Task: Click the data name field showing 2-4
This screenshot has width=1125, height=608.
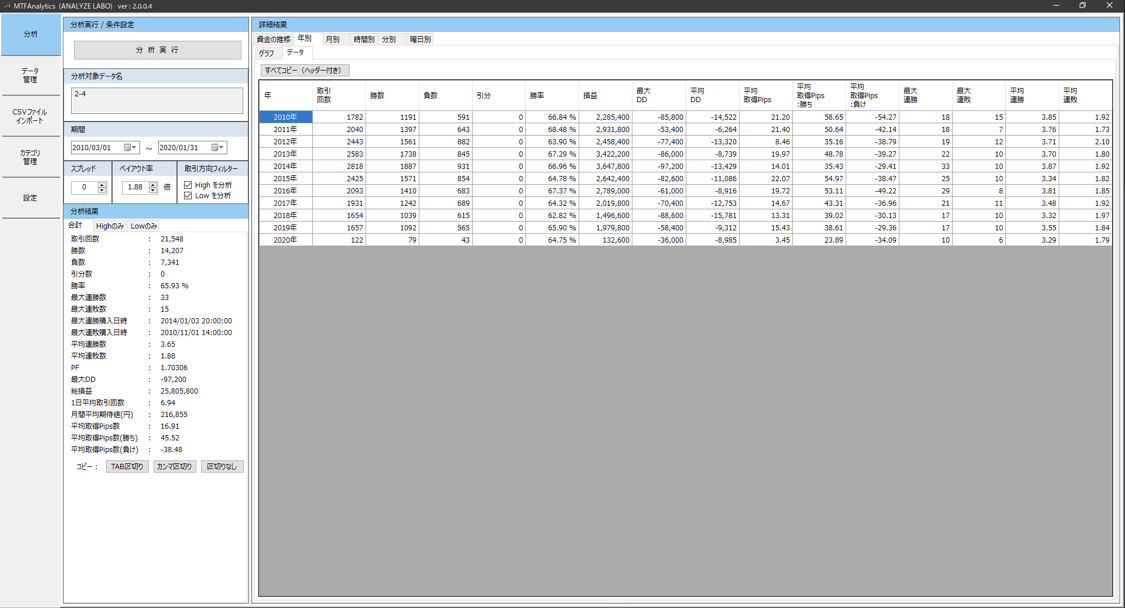Action: tap(157, 100)
